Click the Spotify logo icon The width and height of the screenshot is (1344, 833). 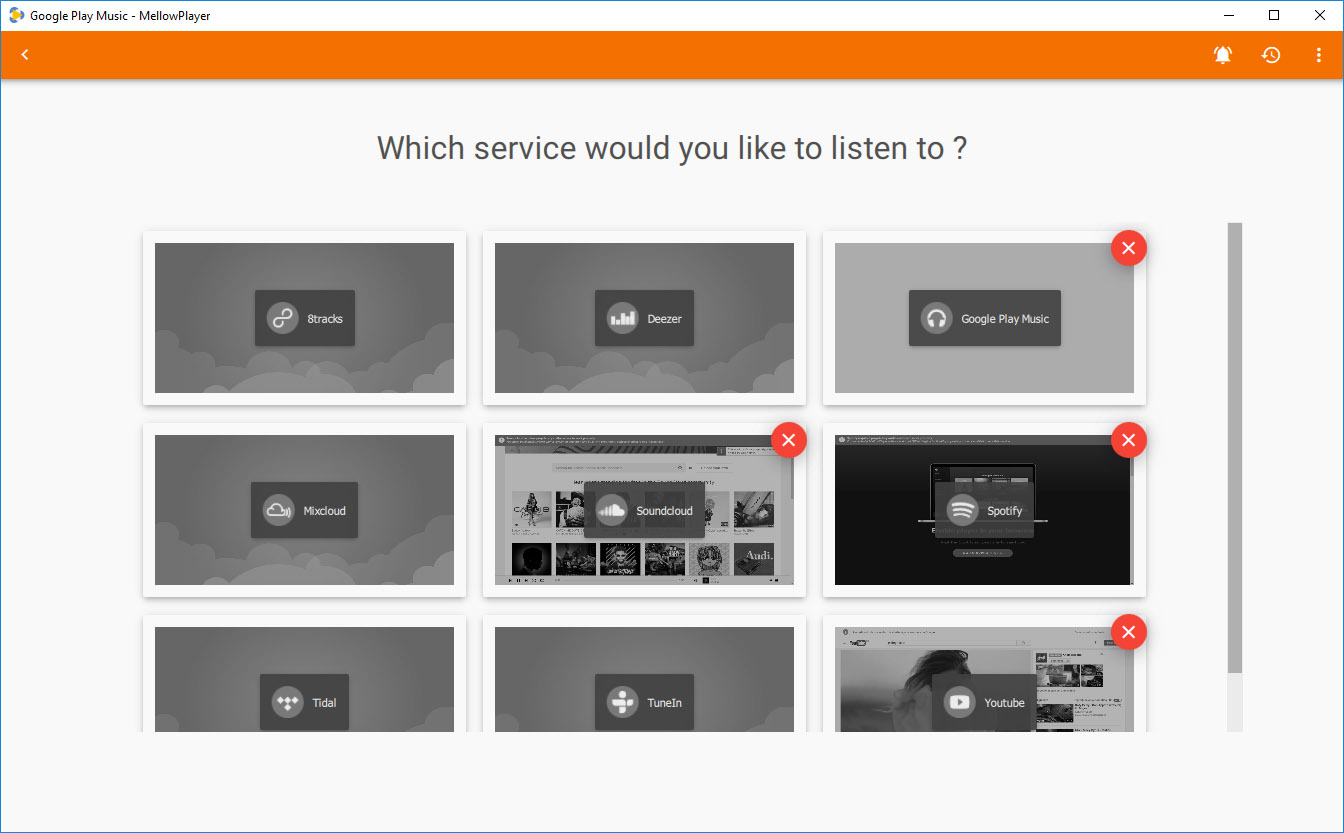pos(962,510)
